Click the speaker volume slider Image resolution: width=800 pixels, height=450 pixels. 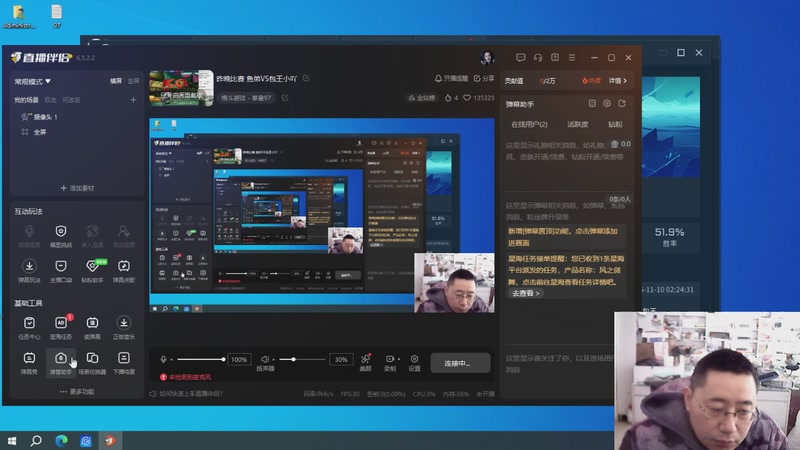tap(301, 359)
